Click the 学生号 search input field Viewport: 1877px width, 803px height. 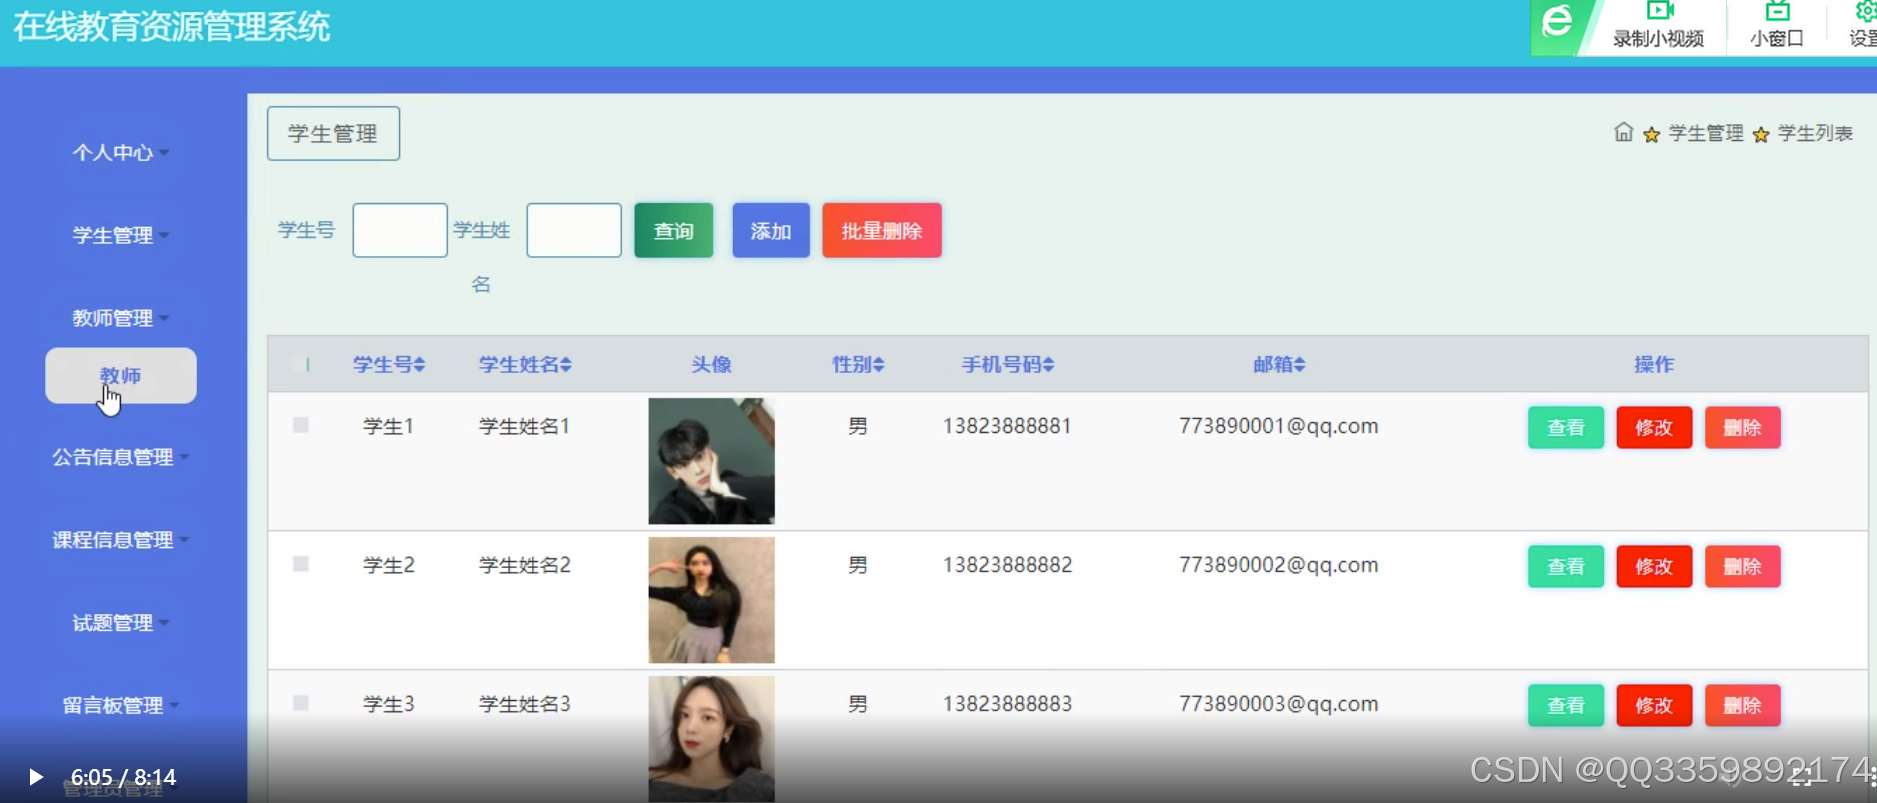click(x=400, y=231)
